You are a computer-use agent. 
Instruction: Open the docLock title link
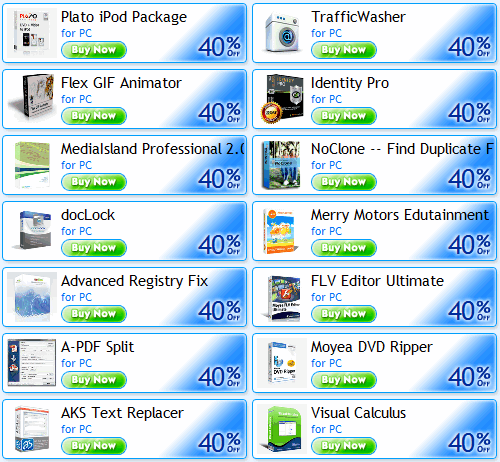(88, 215)
